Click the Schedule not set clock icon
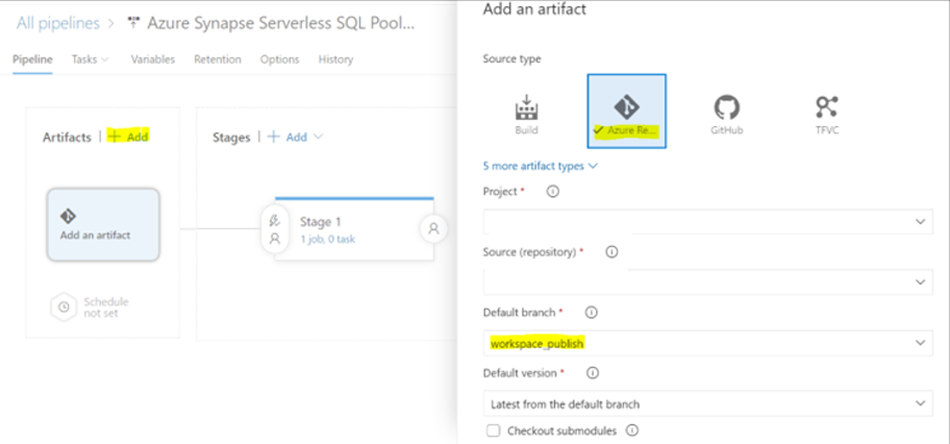950x444 pixels. 64,307
